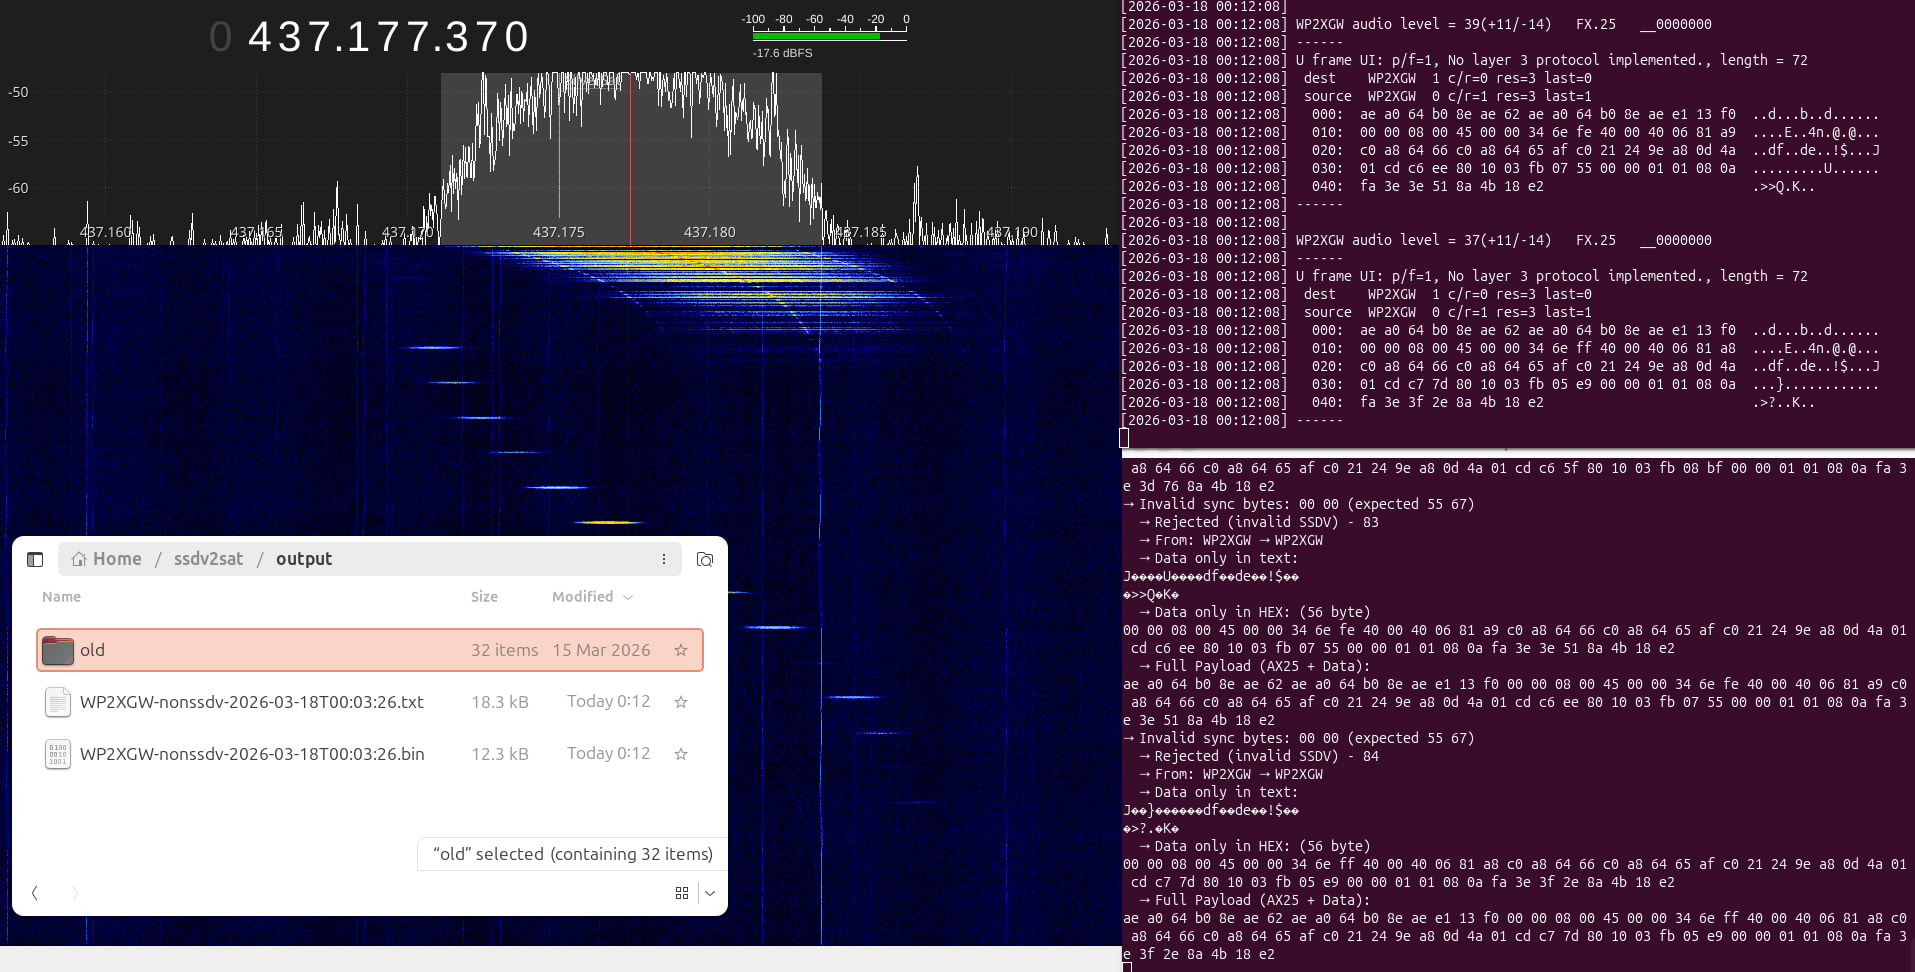Click the old folder icon
1915x972 pixels.
coord(58,650)
